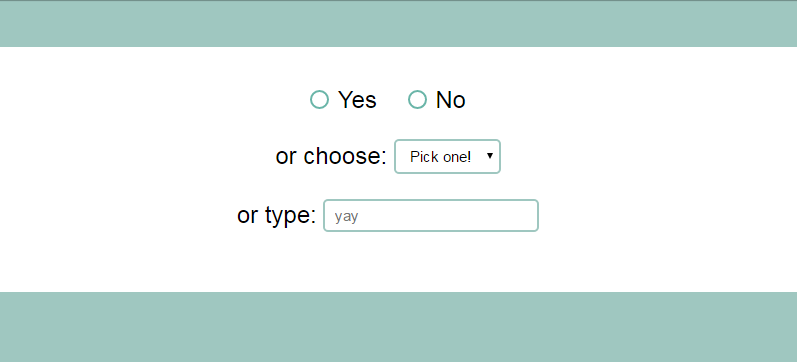Click the "Yes" text label
This screenshot has width=797, height=362.
point(357,100)
